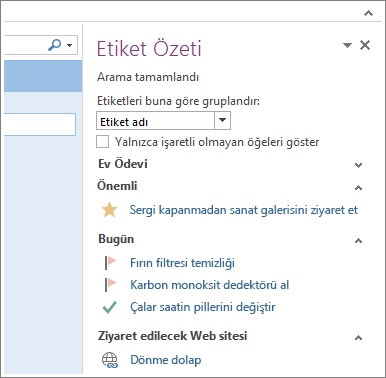Viewport: 386px width, 378px height.
Task: Collapse Ziyaret edilecek Web sitesi group
Action: [x=359, y=338]
